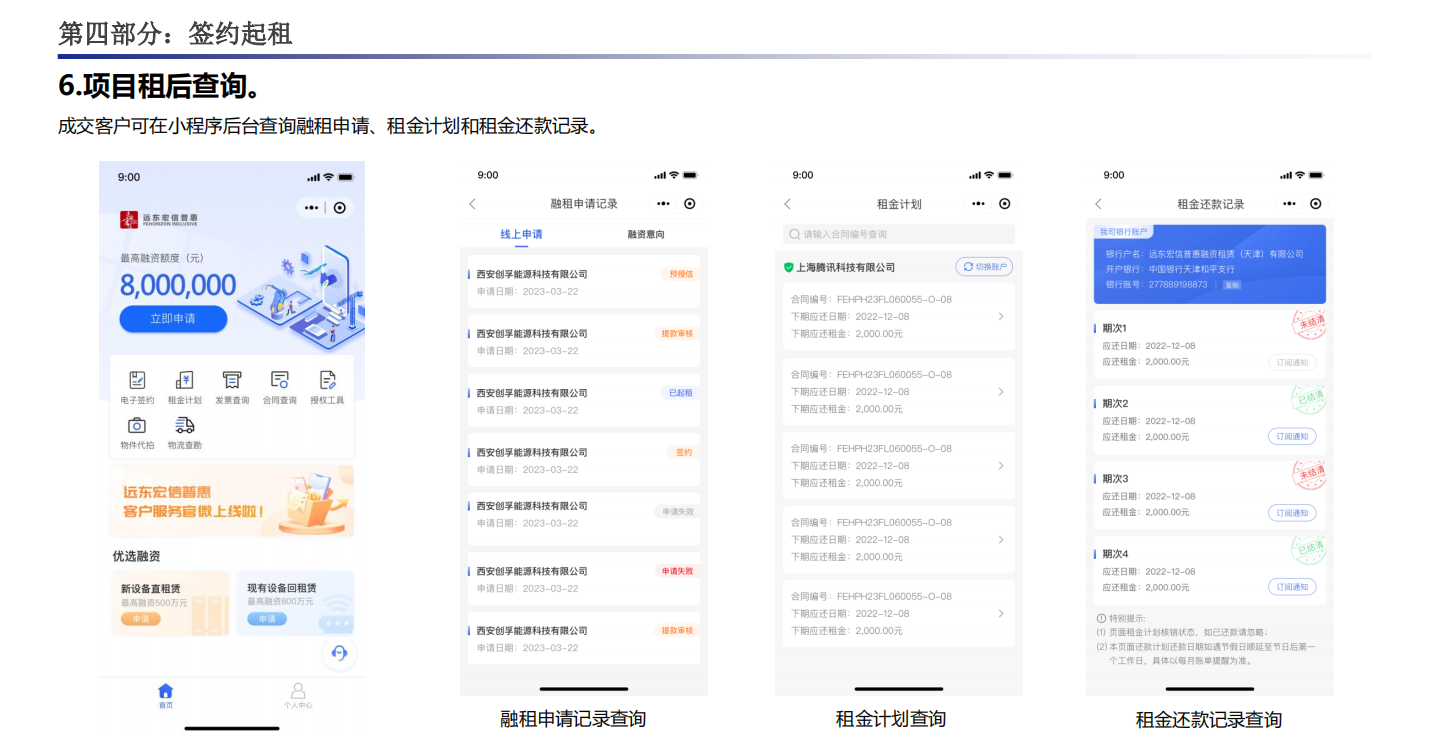Click the 优选融资 section heading
Image resolution: width=1429 pixels, height=737 pixels.
click(x=136, y=556)
